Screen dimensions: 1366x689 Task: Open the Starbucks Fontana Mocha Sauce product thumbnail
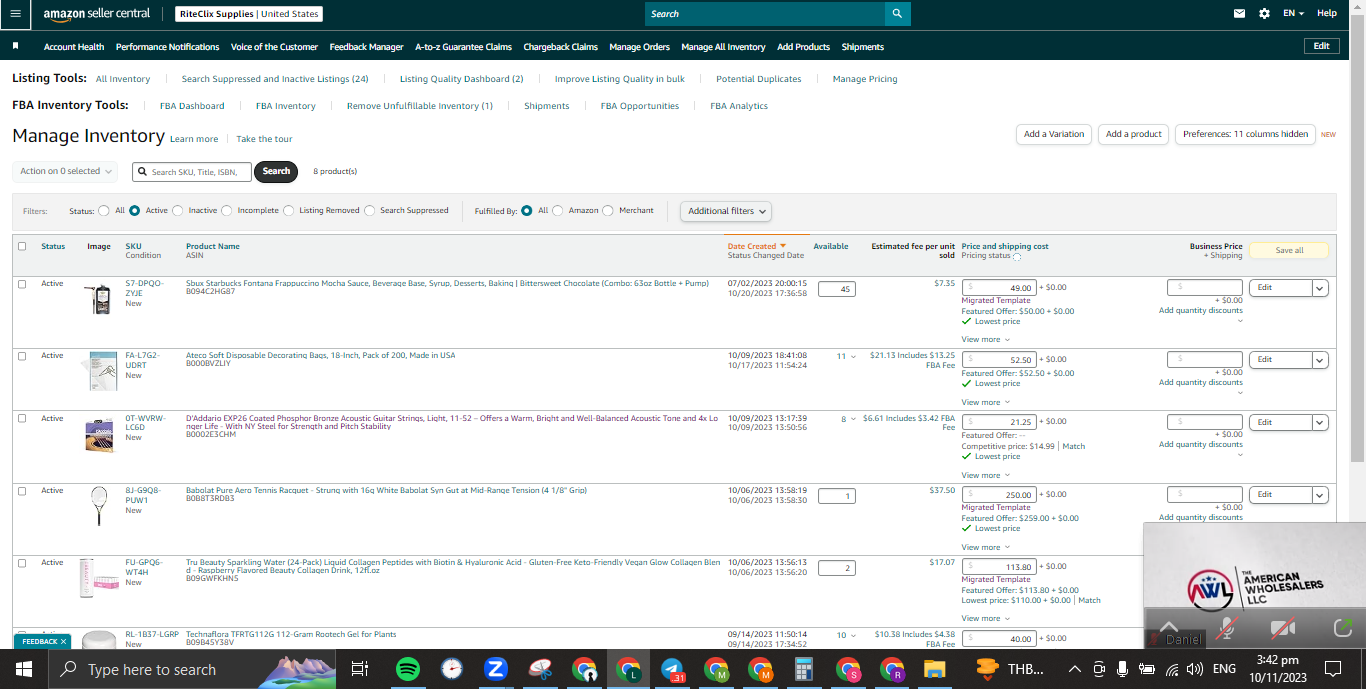99,299
